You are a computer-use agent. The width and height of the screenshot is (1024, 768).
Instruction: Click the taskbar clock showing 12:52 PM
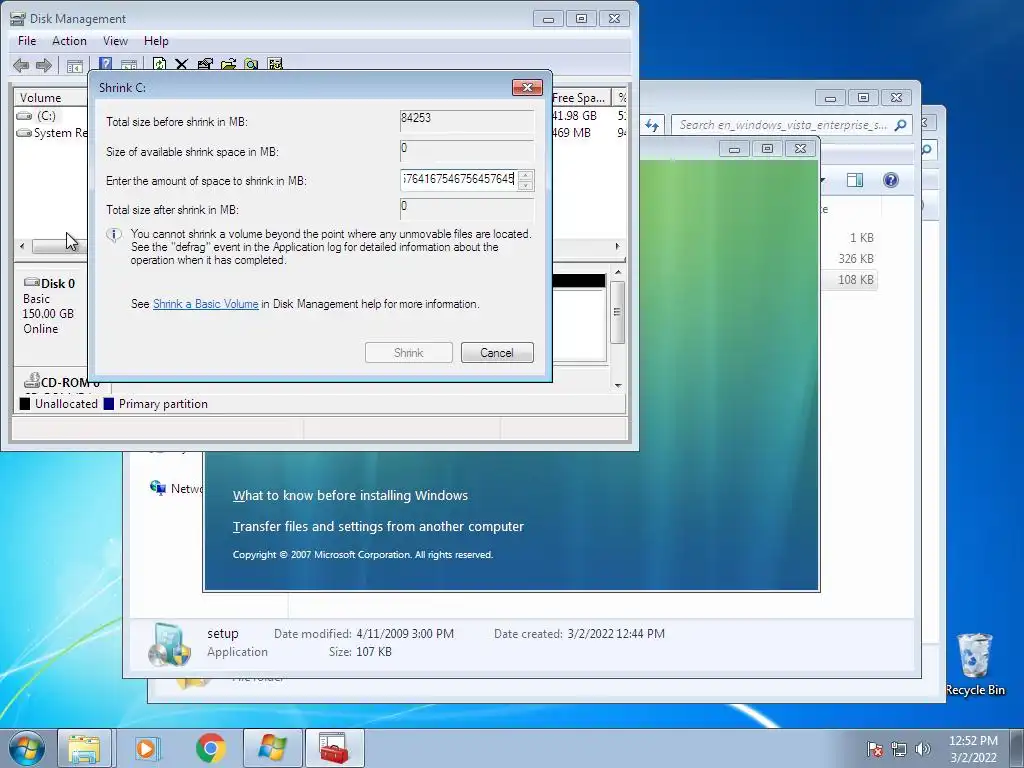[x=973, y=749]
